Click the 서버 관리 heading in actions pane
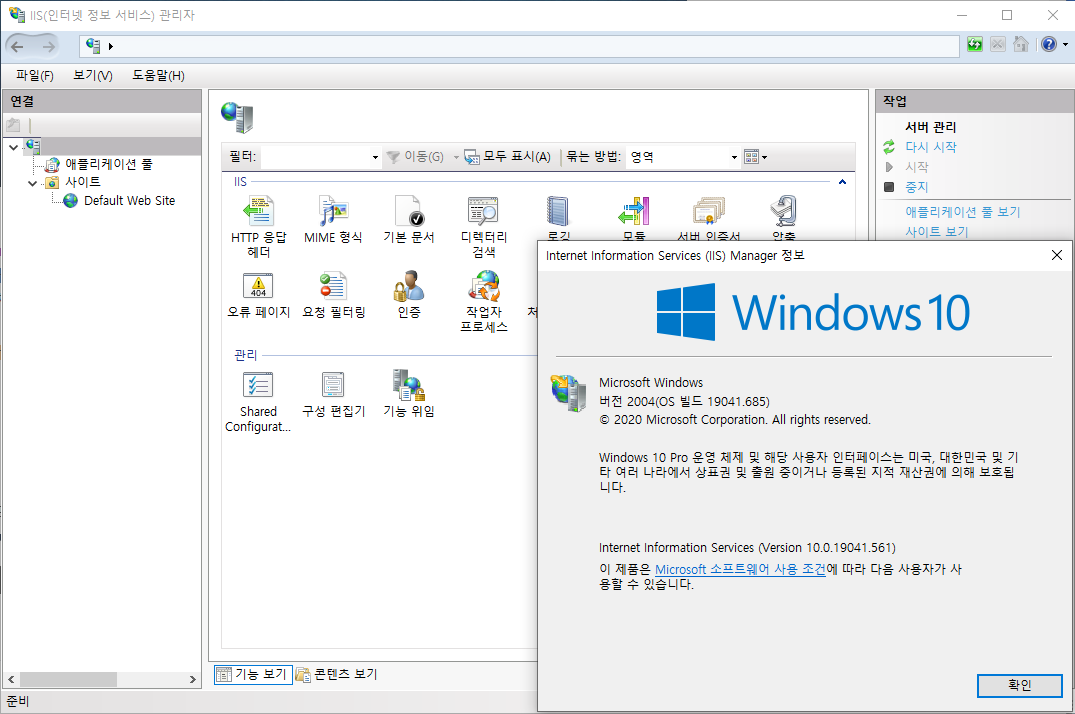This screenshot has height=714, width=1075. coord(930,127)
